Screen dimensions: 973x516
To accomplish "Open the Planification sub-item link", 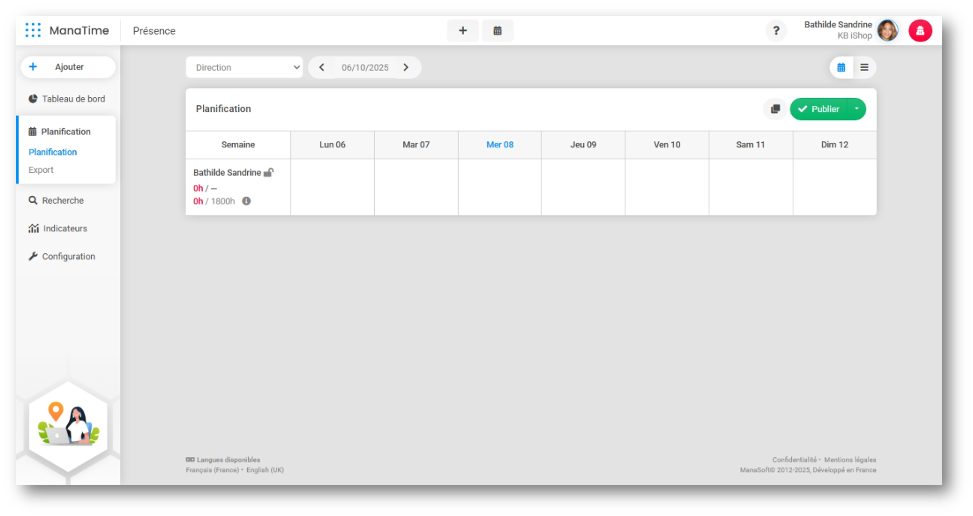I will click(53, 152).
